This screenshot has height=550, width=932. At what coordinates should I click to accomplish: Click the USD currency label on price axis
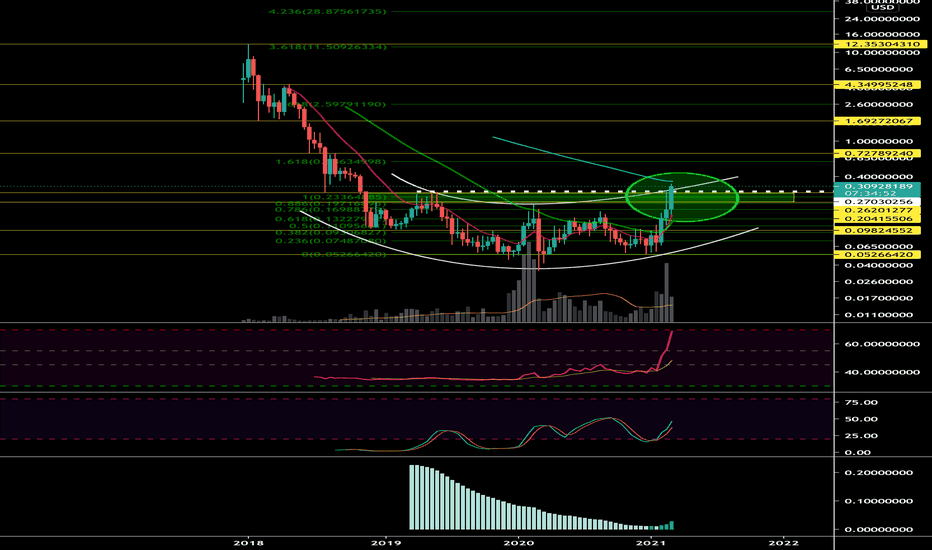(x=883, y=8)
